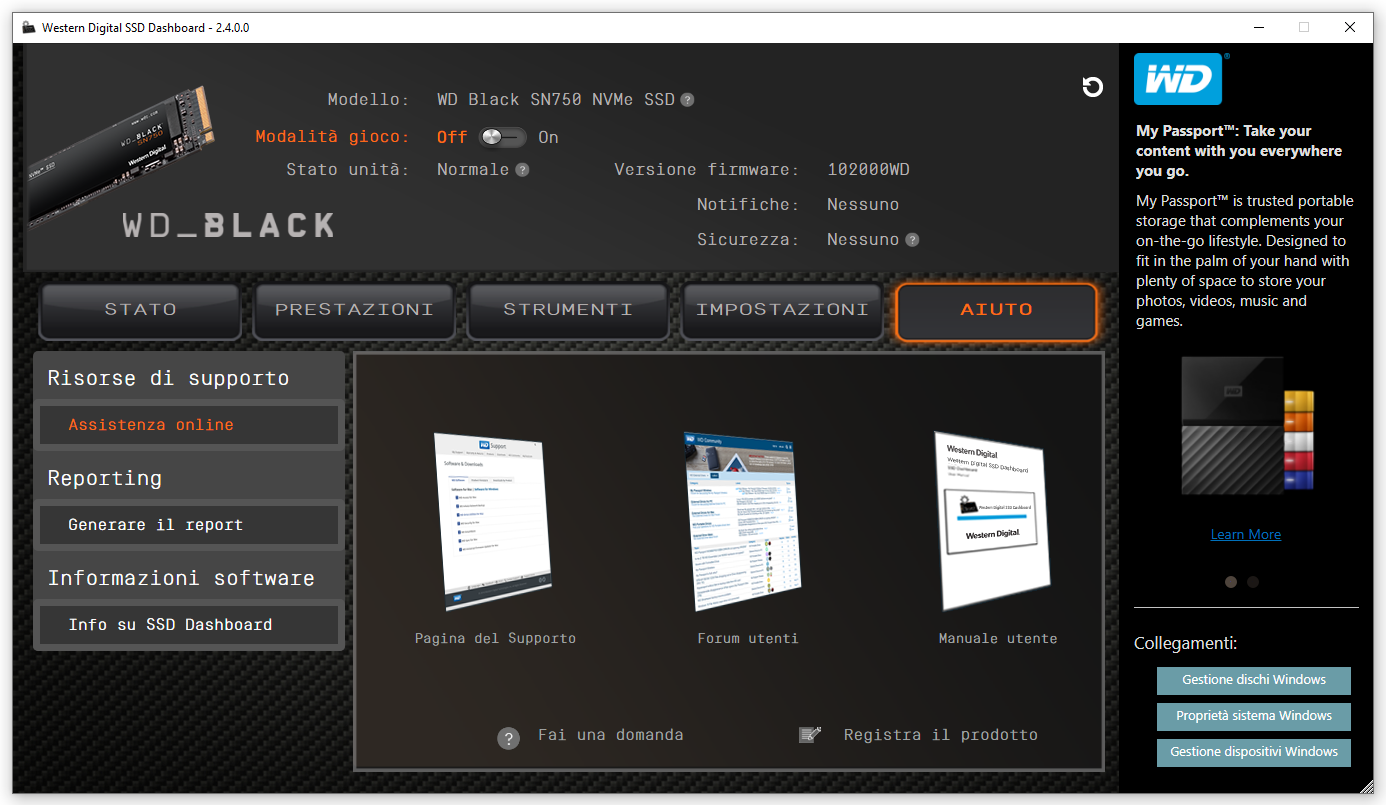Viewport: 1386px width, 805px height.
Task: Select the AIUTO tab
Action: coord(997,310)
